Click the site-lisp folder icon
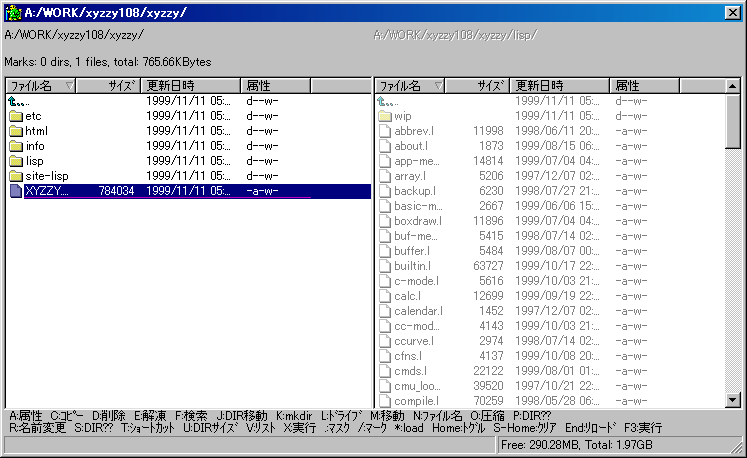Viewport: 747px width, 458px height. pyautogui.click(x=16, y=176)
